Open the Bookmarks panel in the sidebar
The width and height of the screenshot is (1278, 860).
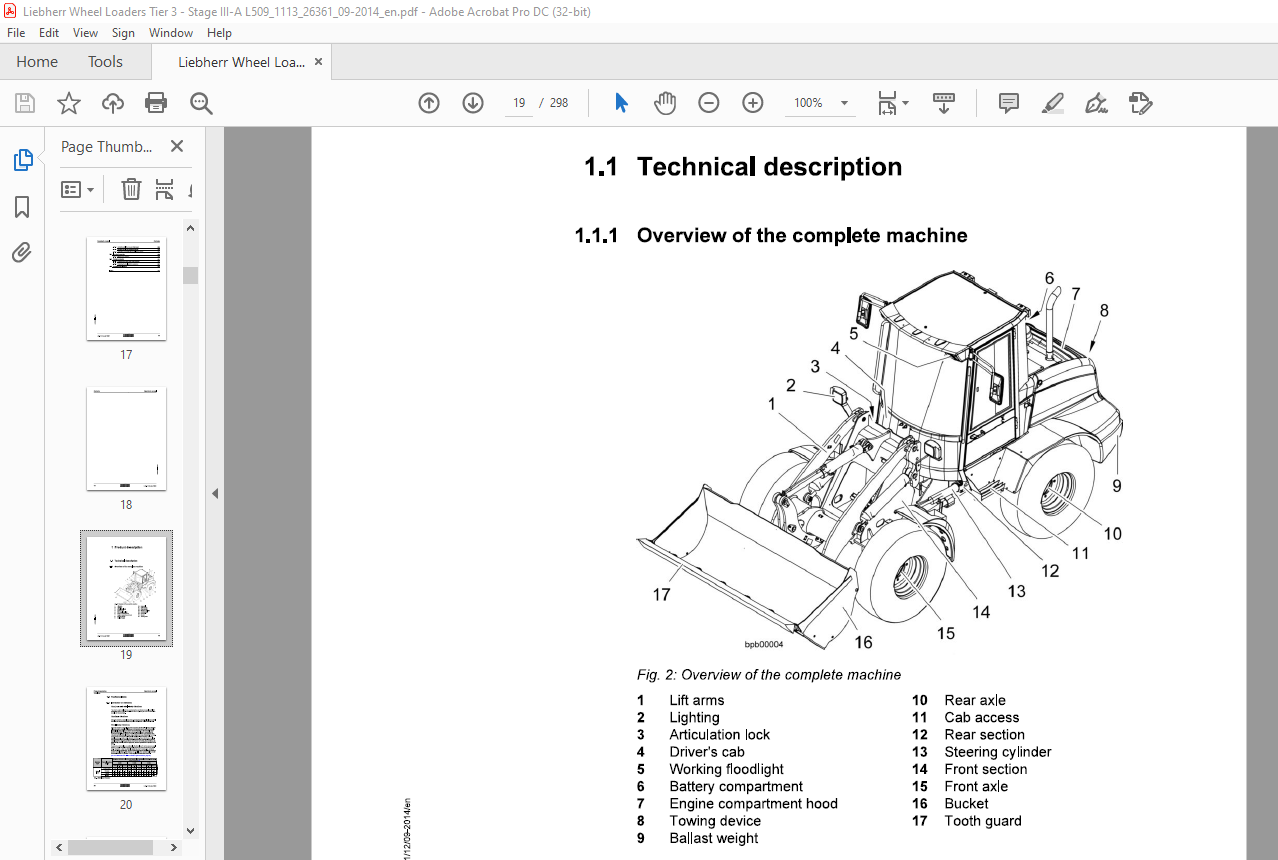(22, 207)
